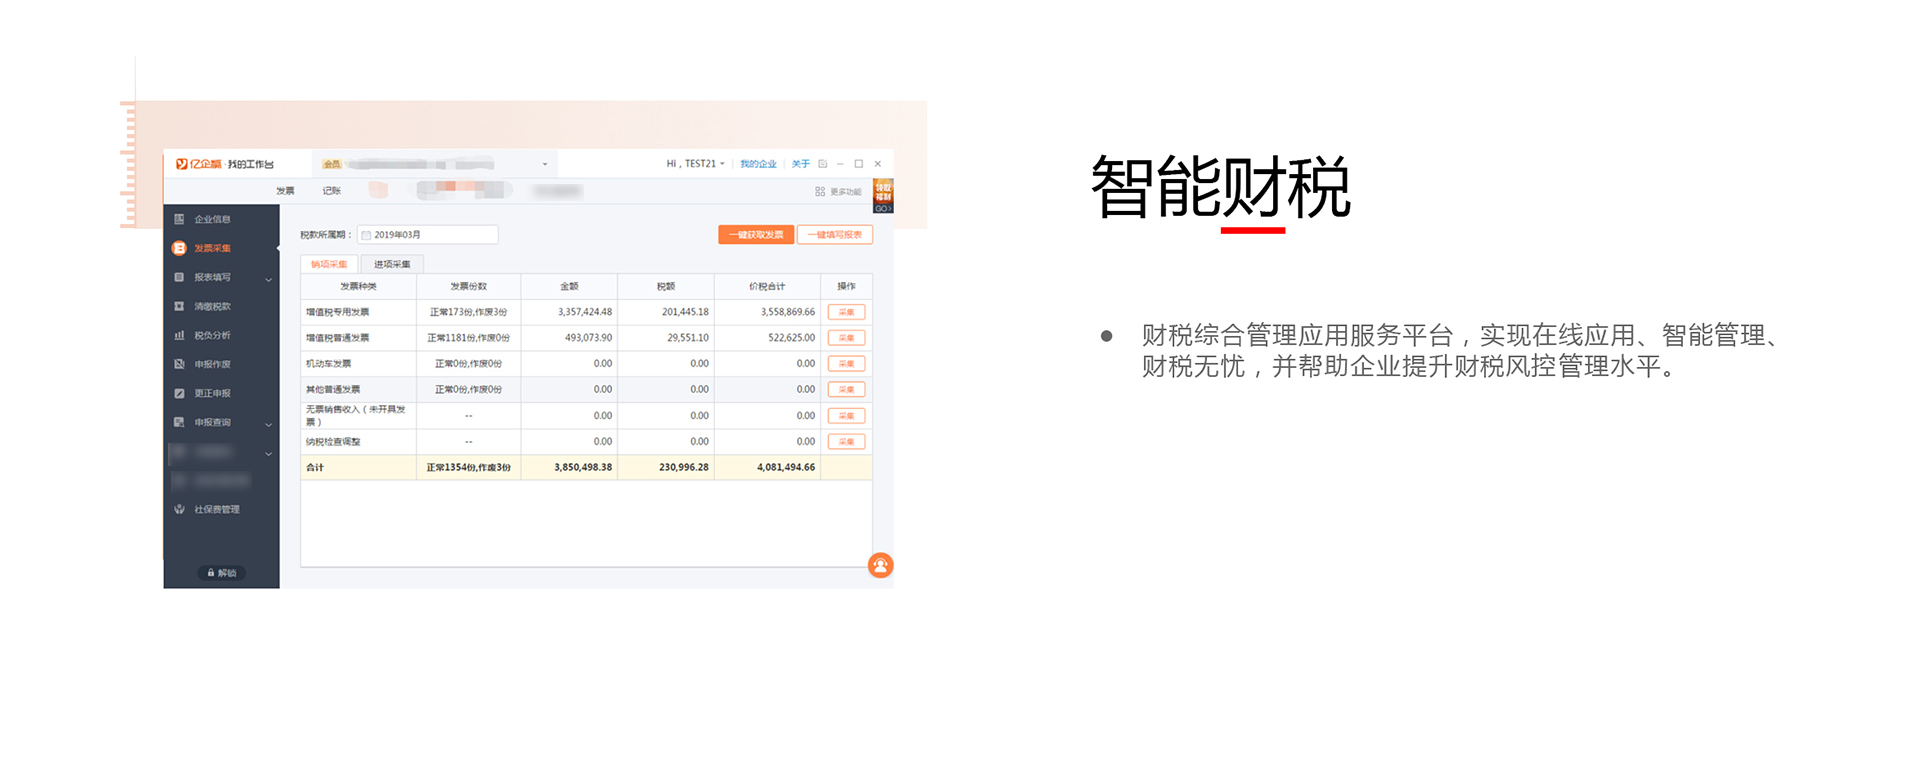Select the cell 正常1354份,作废3份
The width and height of the screenshot is (1920, 757).
[x=468, y=468]
